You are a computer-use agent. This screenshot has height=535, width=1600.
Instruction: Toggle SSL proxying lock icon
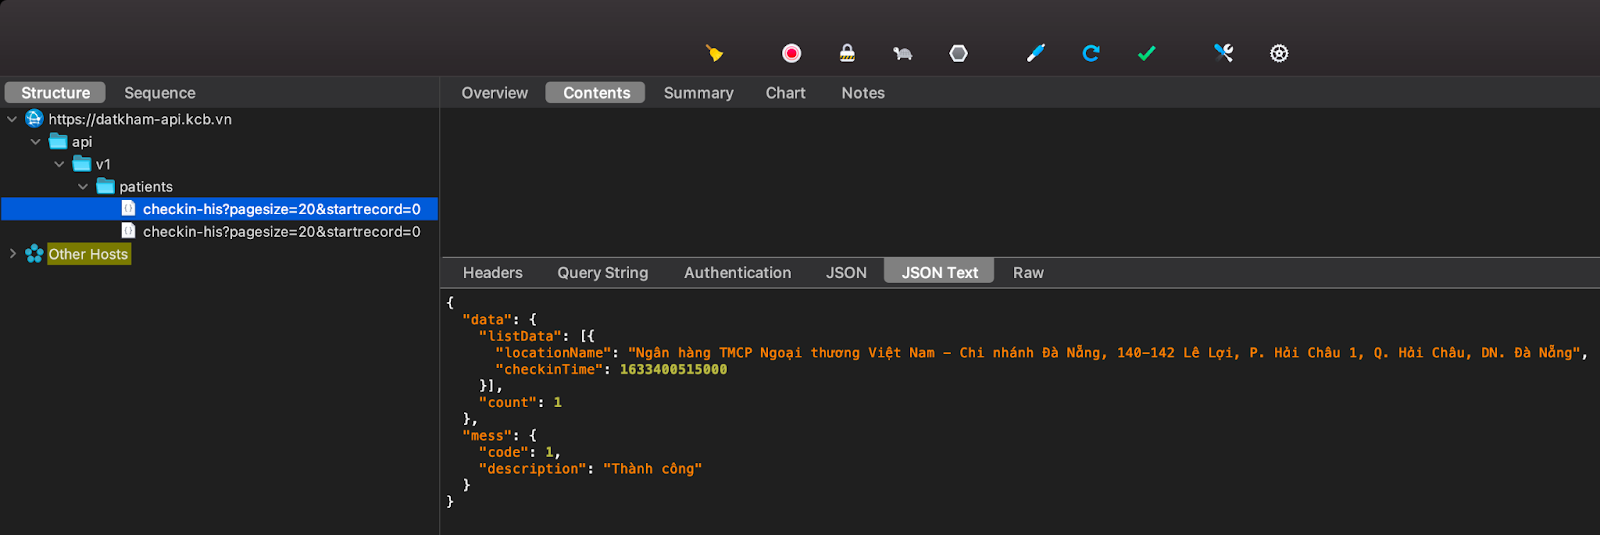pyautogui.click(x=847, y=53)
